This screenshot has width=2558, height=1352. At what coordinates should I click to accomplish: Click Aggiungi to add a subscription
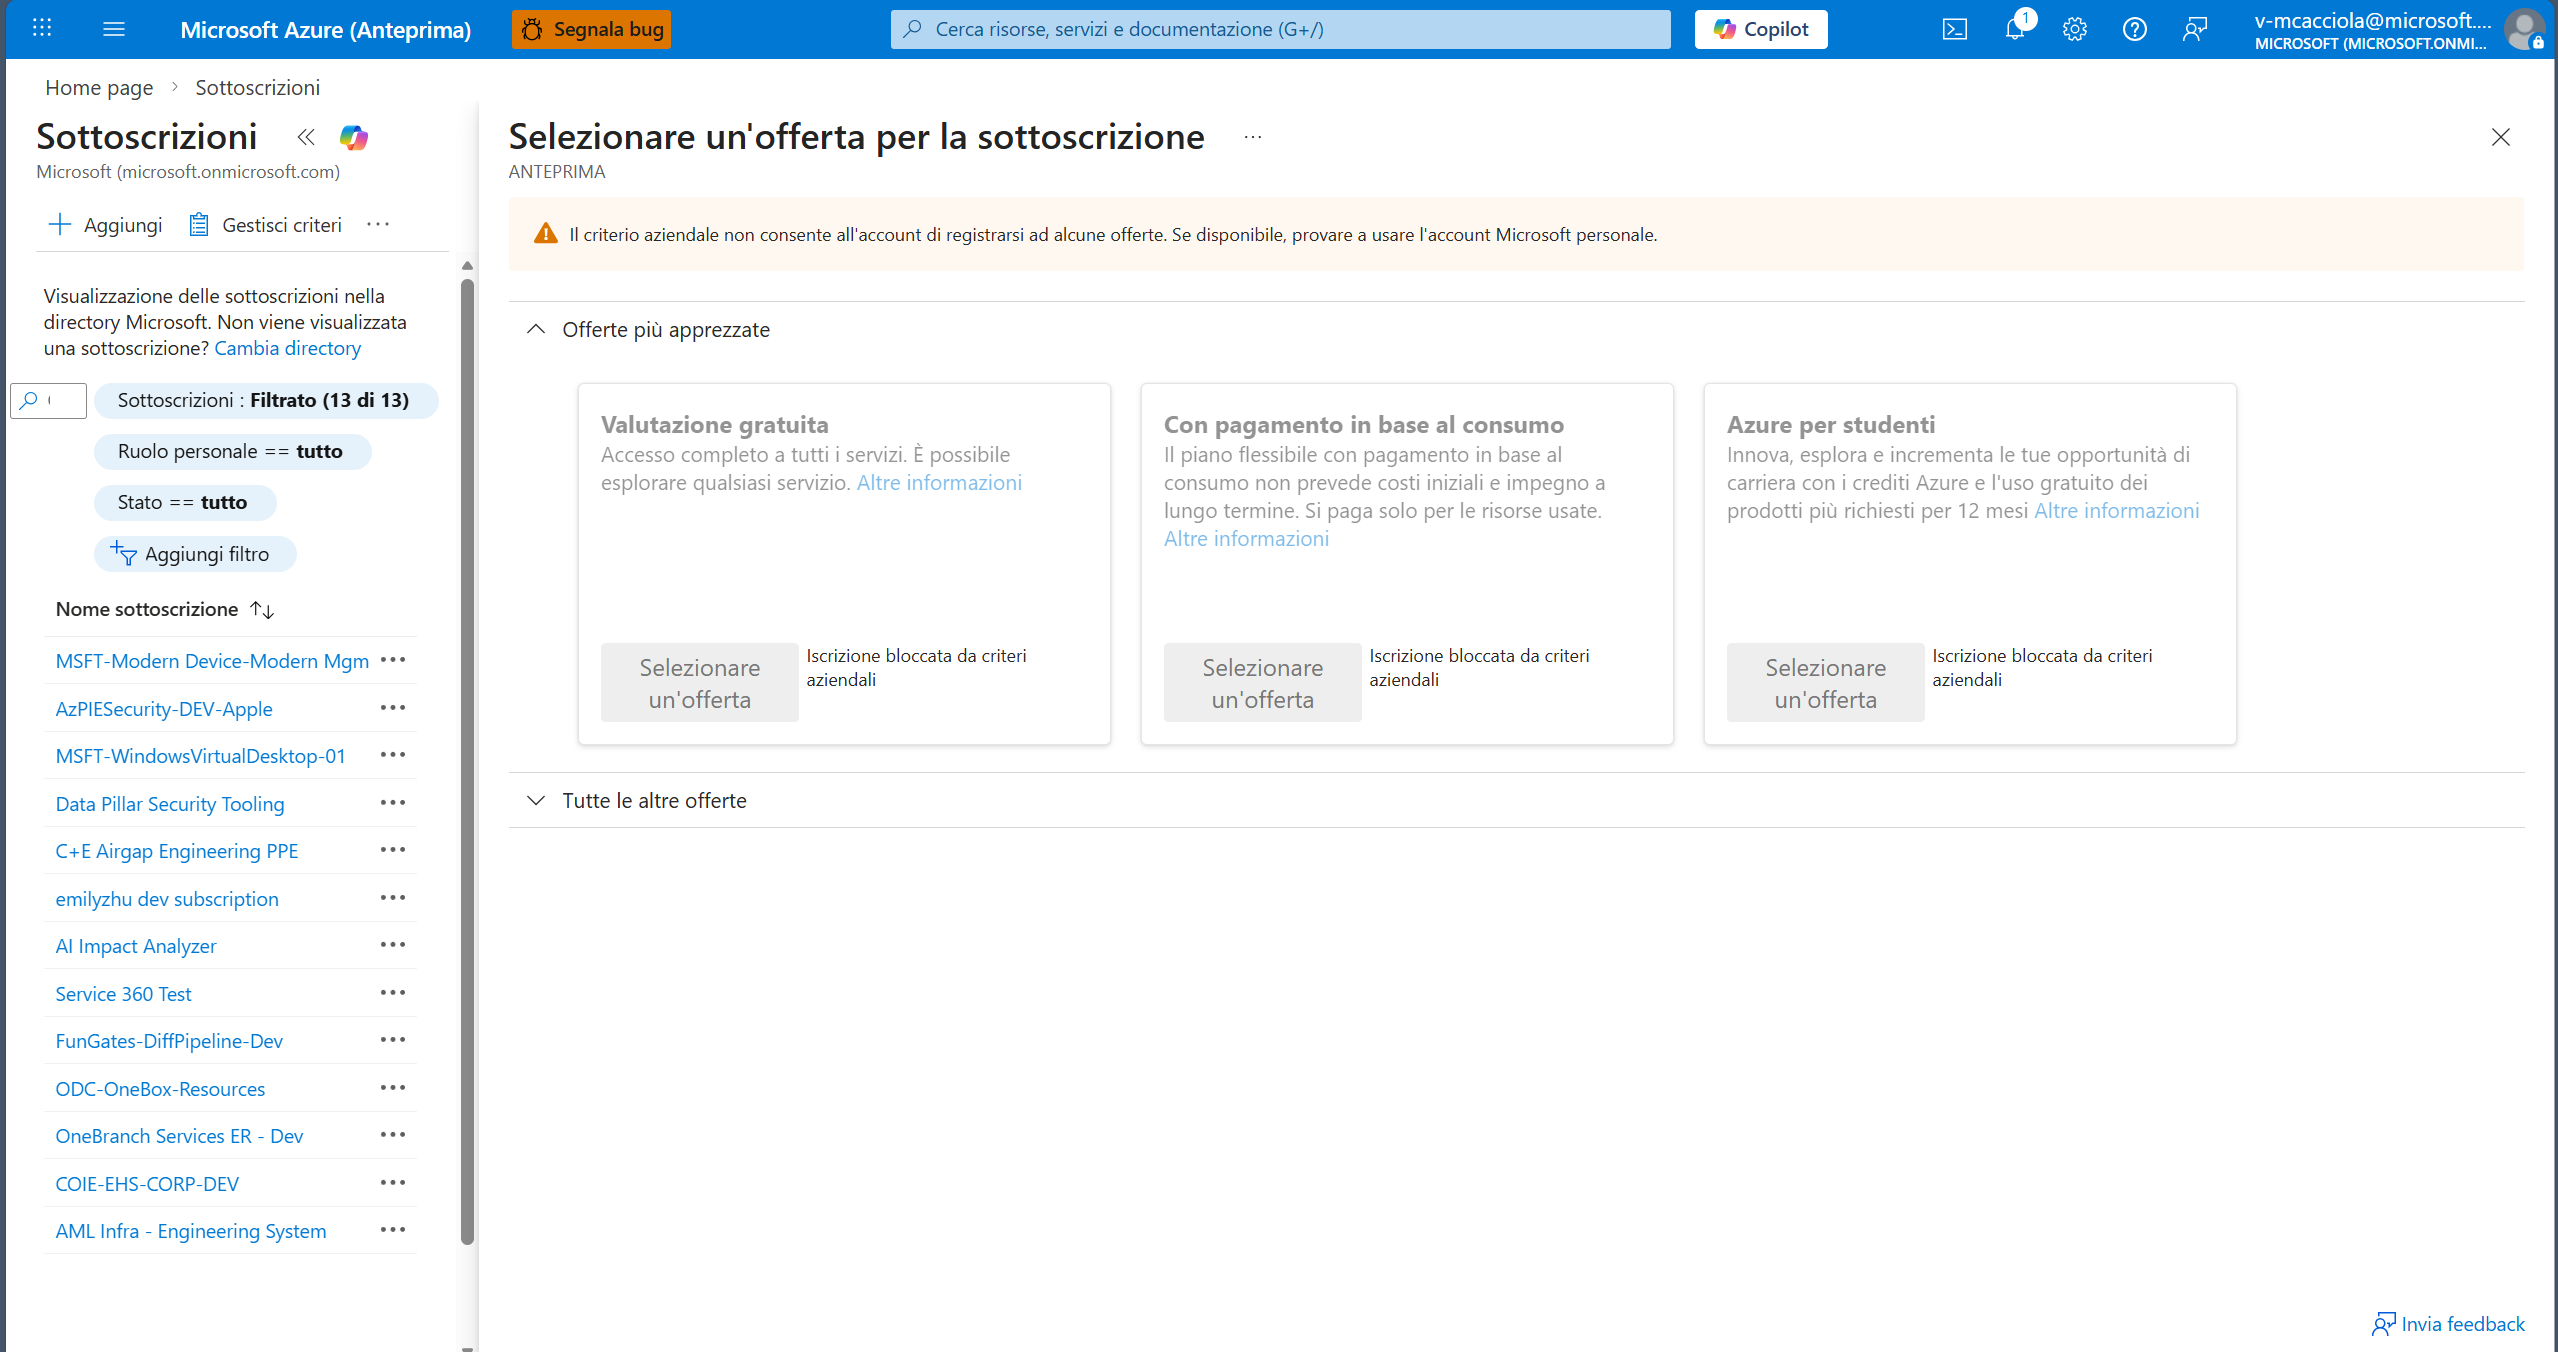click(105, 225)
